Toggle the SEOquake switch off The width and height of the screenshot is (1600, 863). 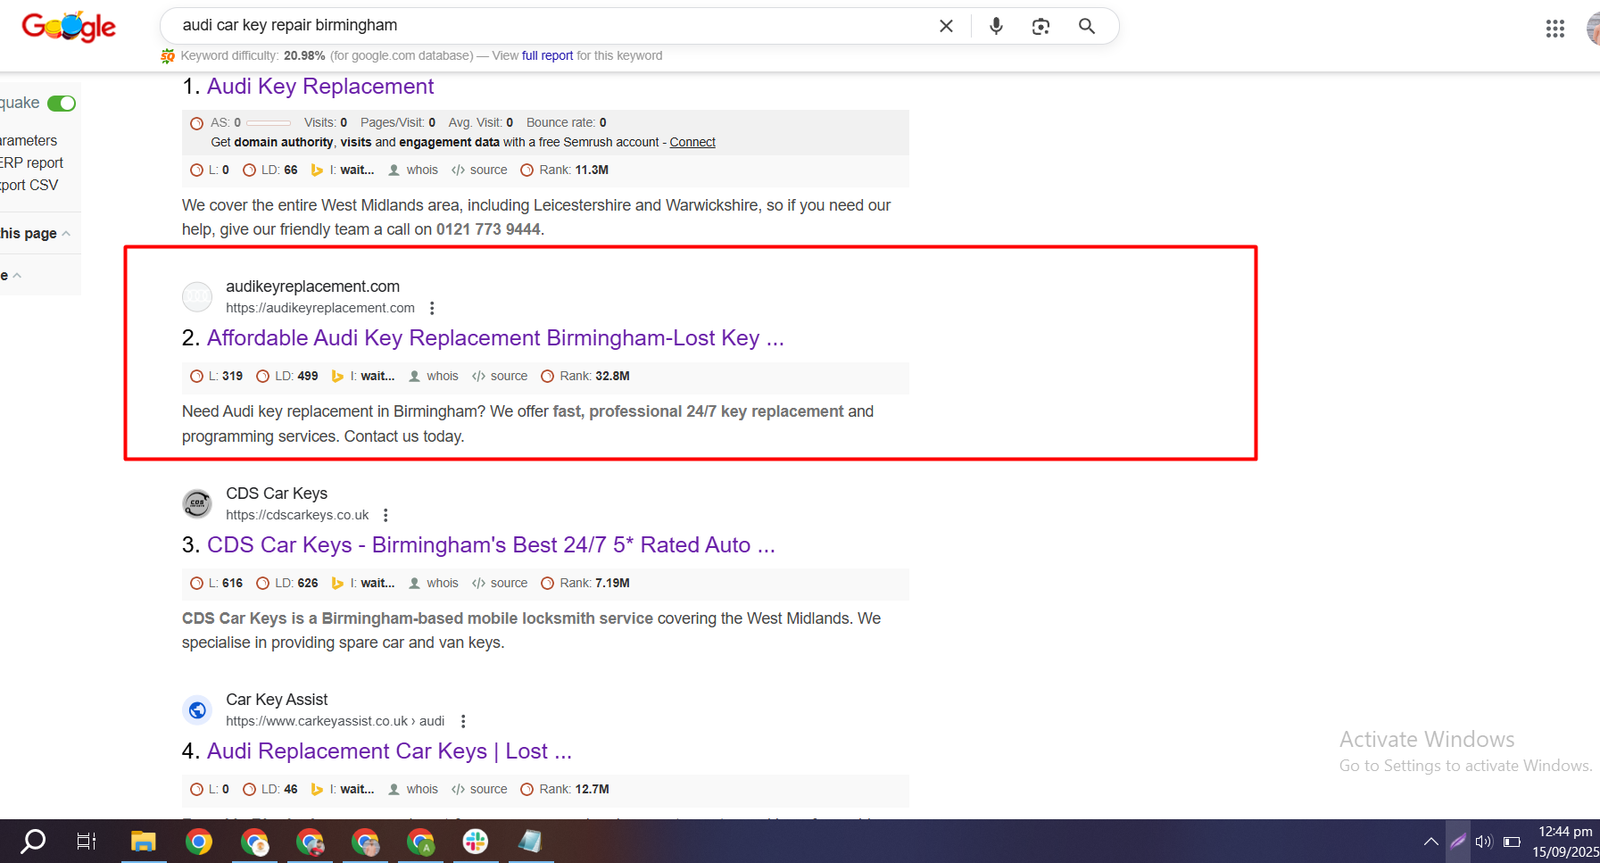(62, 103)
